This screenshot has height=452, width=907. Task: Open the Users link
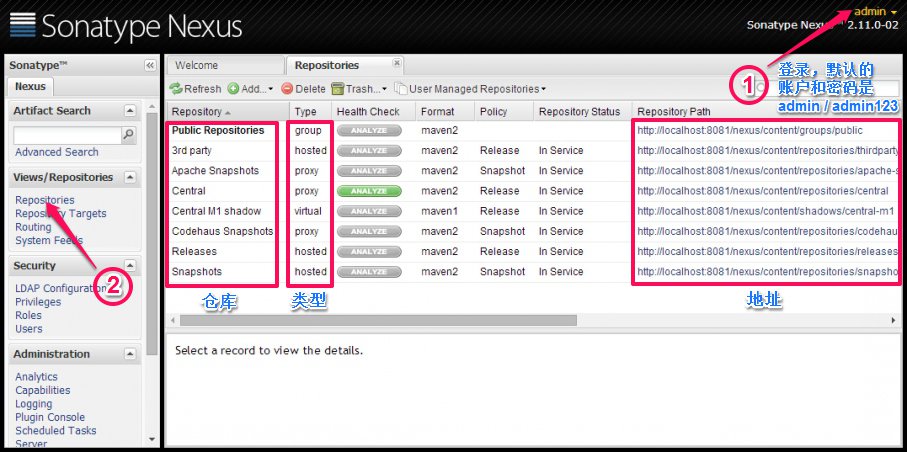click(x=29, y=329)
